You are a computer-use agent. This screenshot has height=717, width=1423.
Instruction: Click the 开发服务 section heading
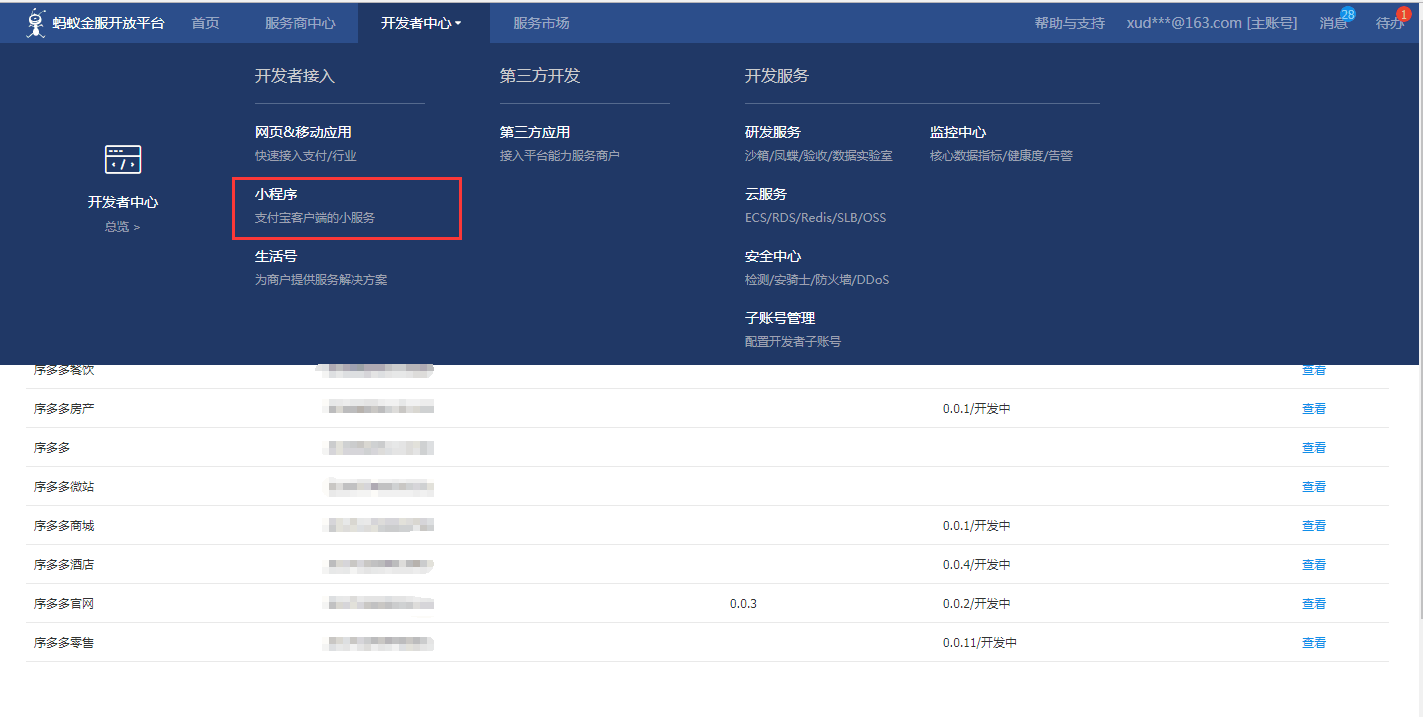click(777, 76)
